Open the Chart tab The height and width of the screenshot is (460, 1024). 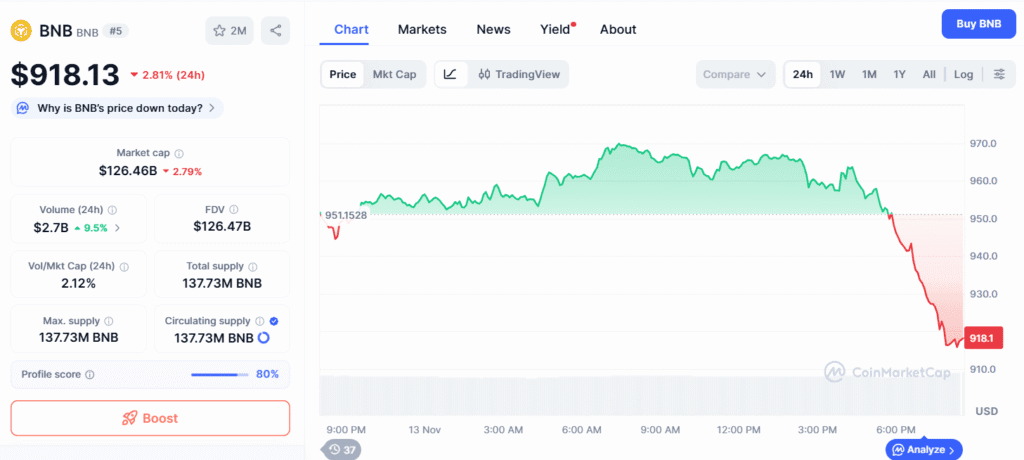click(351, 29)
